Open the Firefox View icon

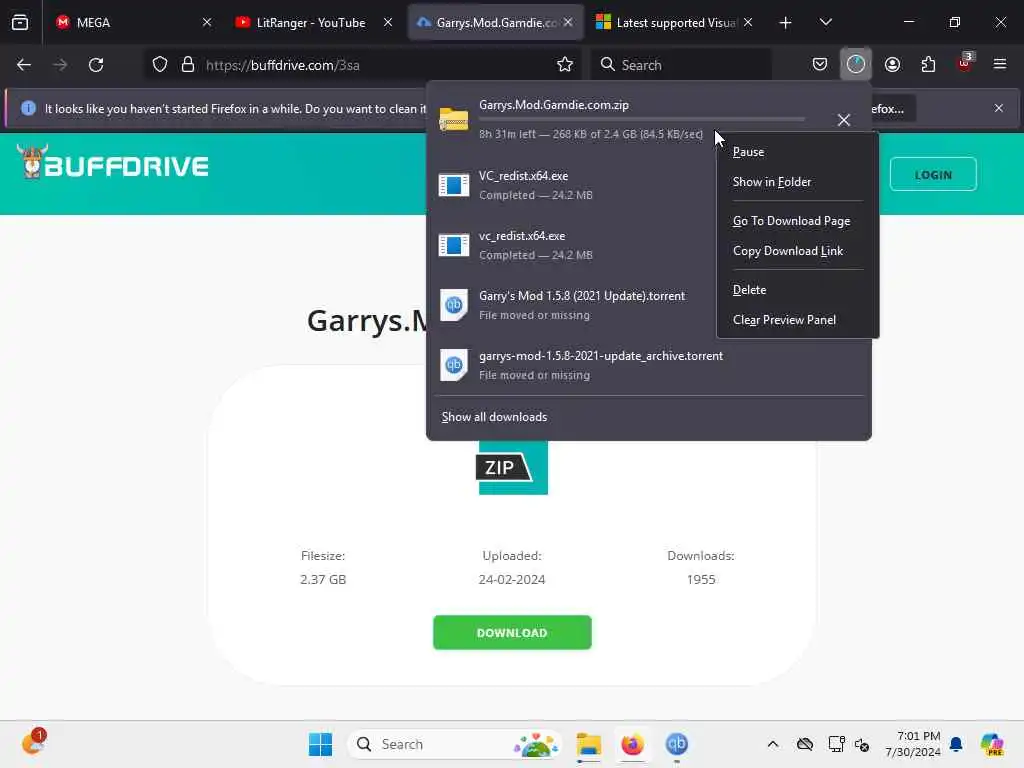click(20, 22)
